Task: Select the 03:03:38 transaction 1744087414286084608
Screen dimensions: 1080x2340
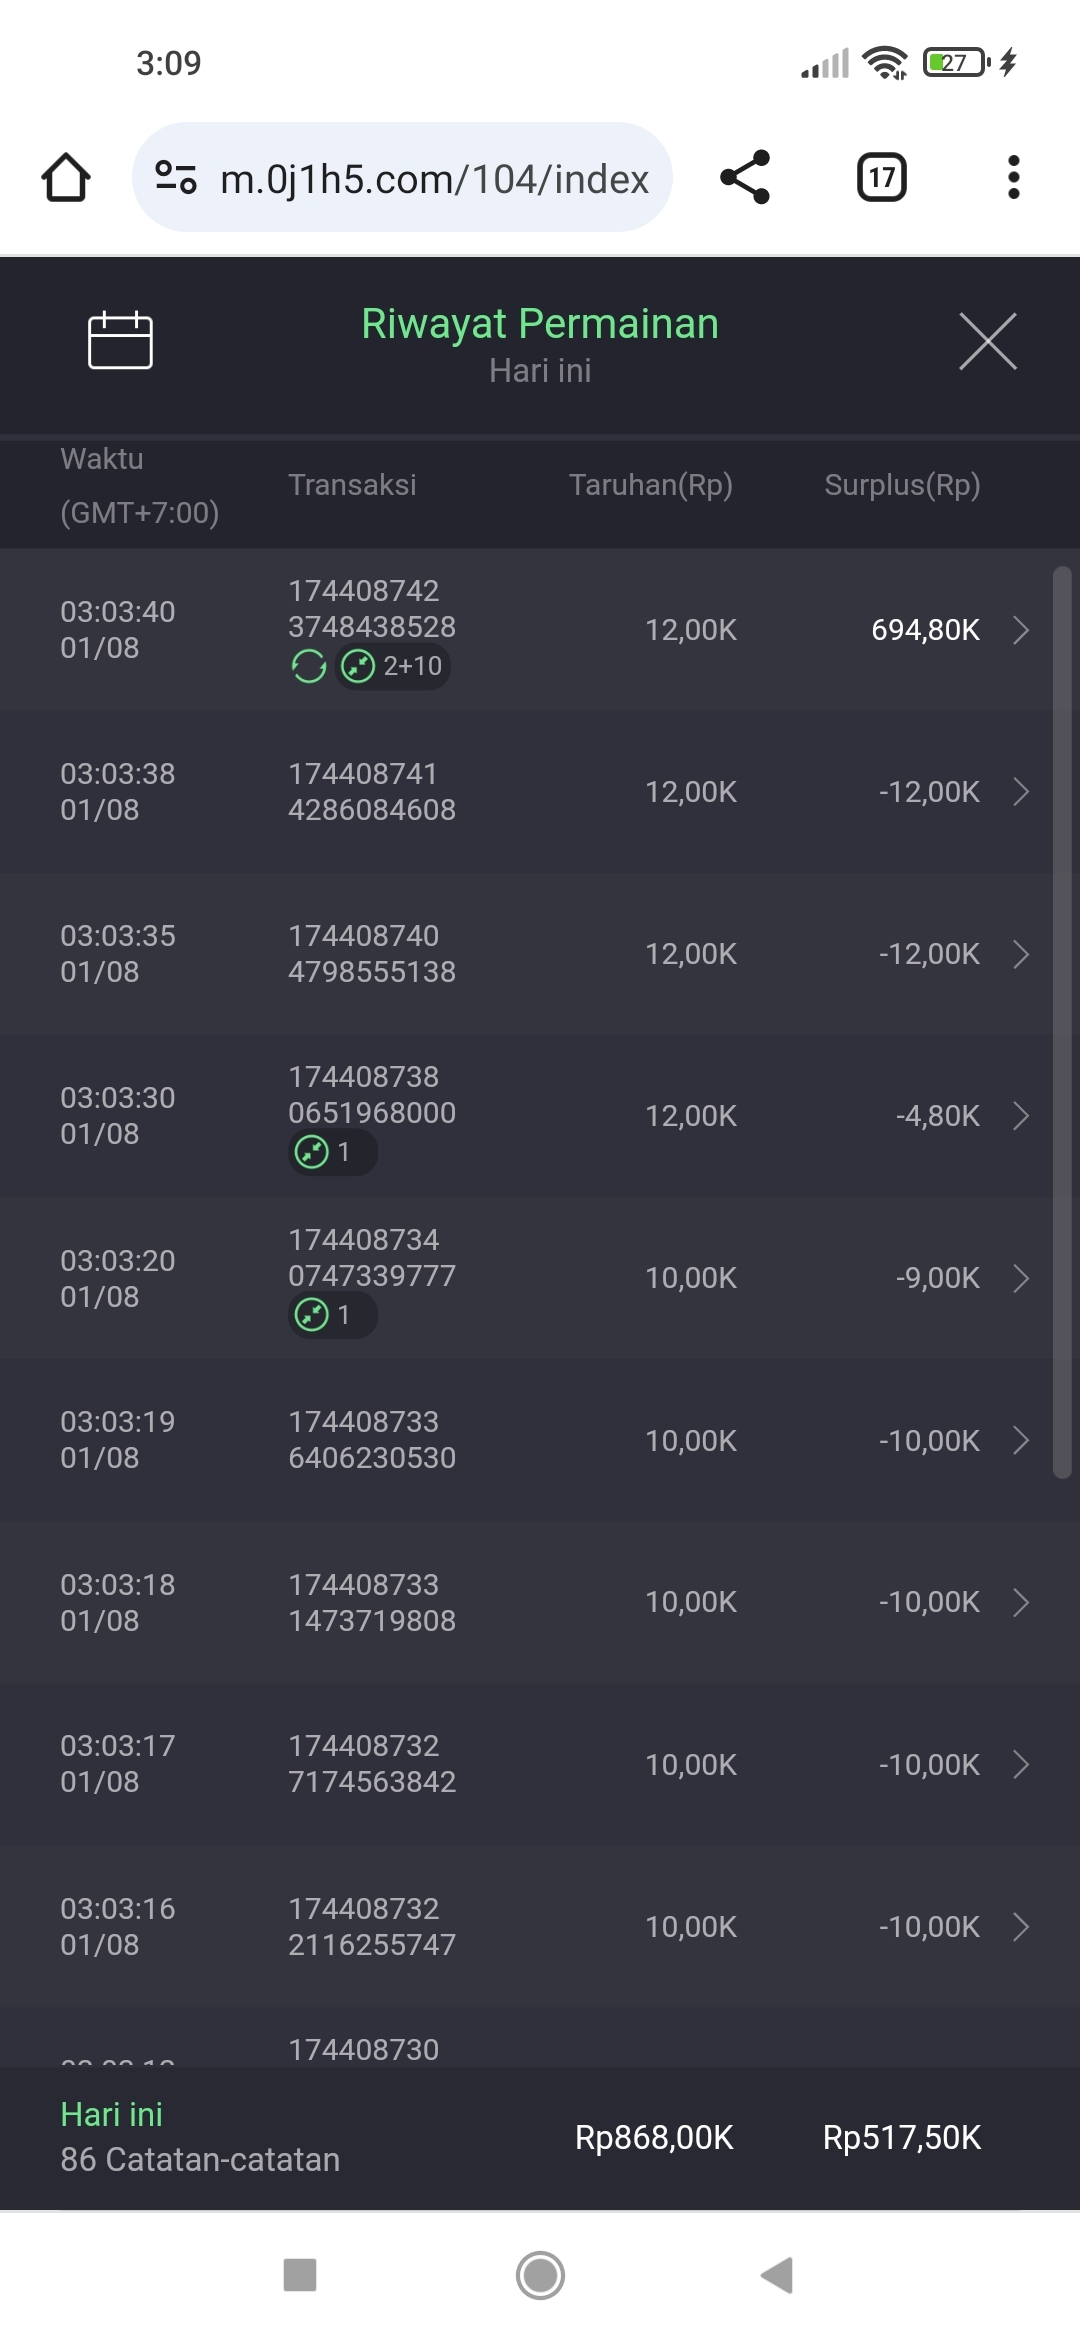Action: (x=372, y=792)
